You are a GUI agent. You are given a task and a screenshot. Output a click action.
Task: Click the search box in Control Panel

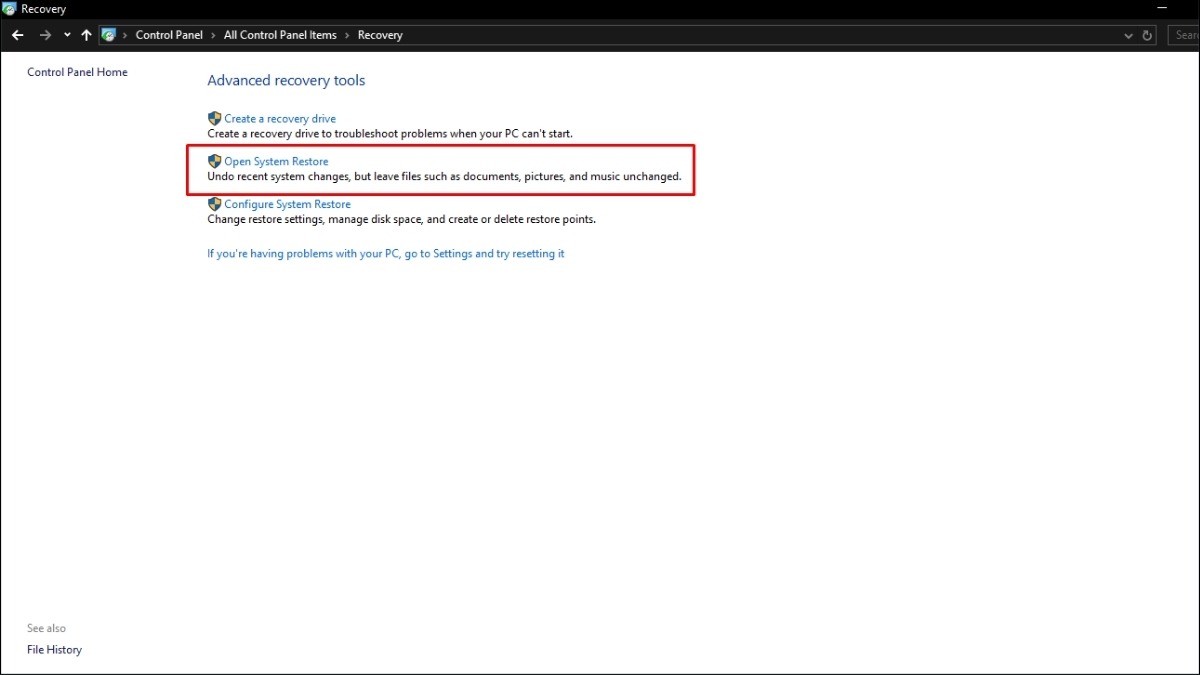(x=1182, y=35)
